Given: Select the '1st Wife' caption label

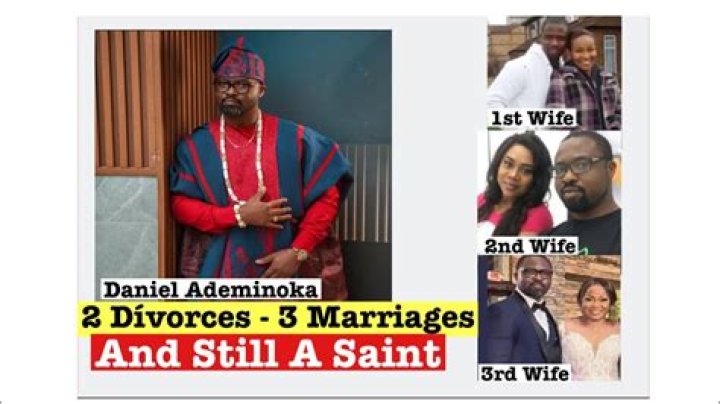Looking at the screenshot, I should click(533, 118).
